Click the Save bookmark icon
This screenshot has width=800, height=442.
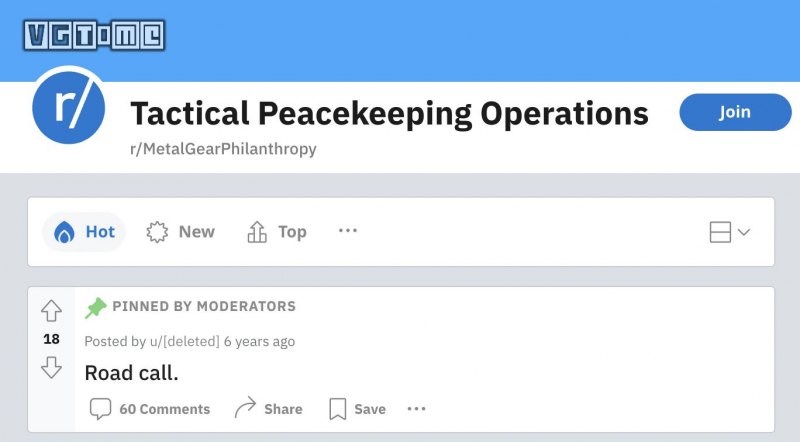[337, 409]
